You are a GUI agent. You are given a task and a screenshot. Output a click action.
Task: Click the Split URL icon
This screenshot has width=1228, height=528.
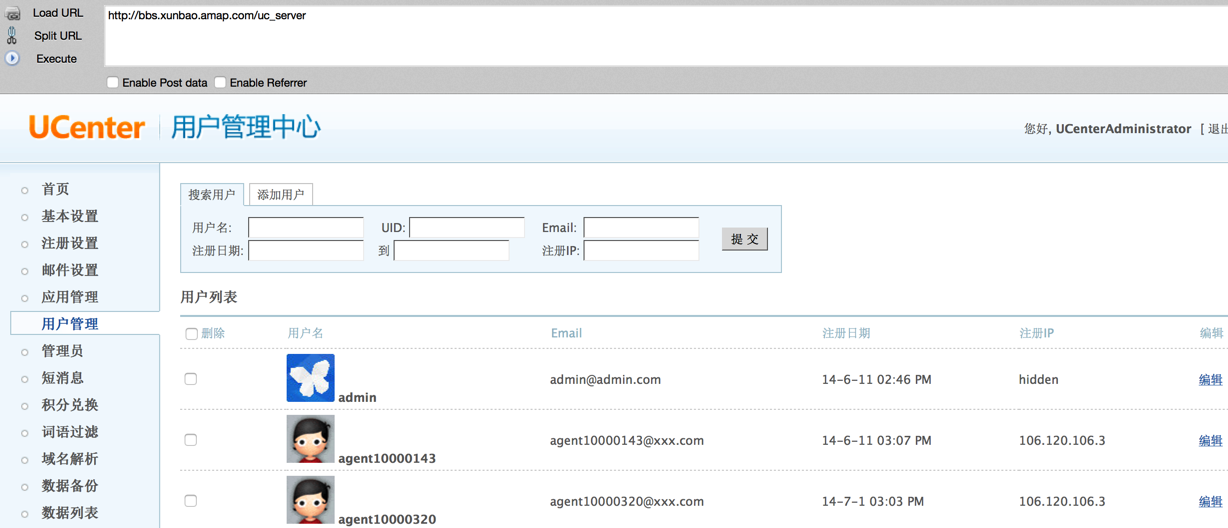[12, 35]
